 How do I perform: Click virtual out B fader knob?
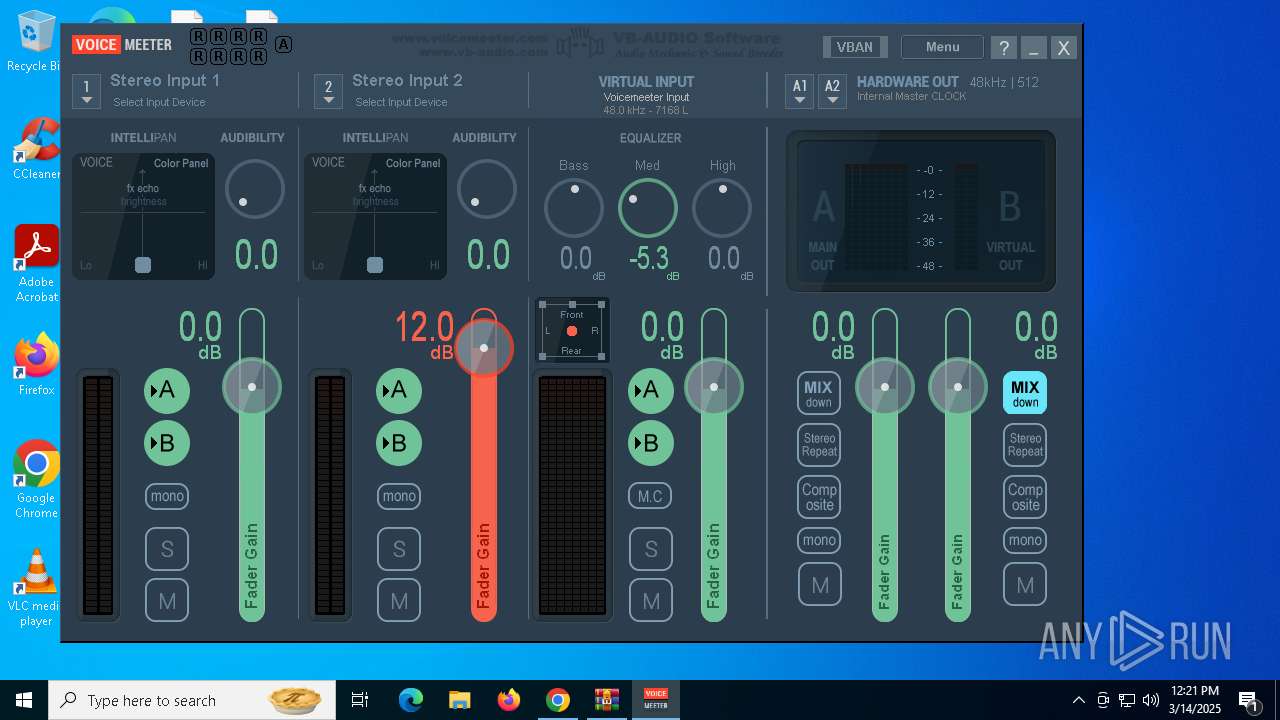pyautogui.click(x=958, y=386)
